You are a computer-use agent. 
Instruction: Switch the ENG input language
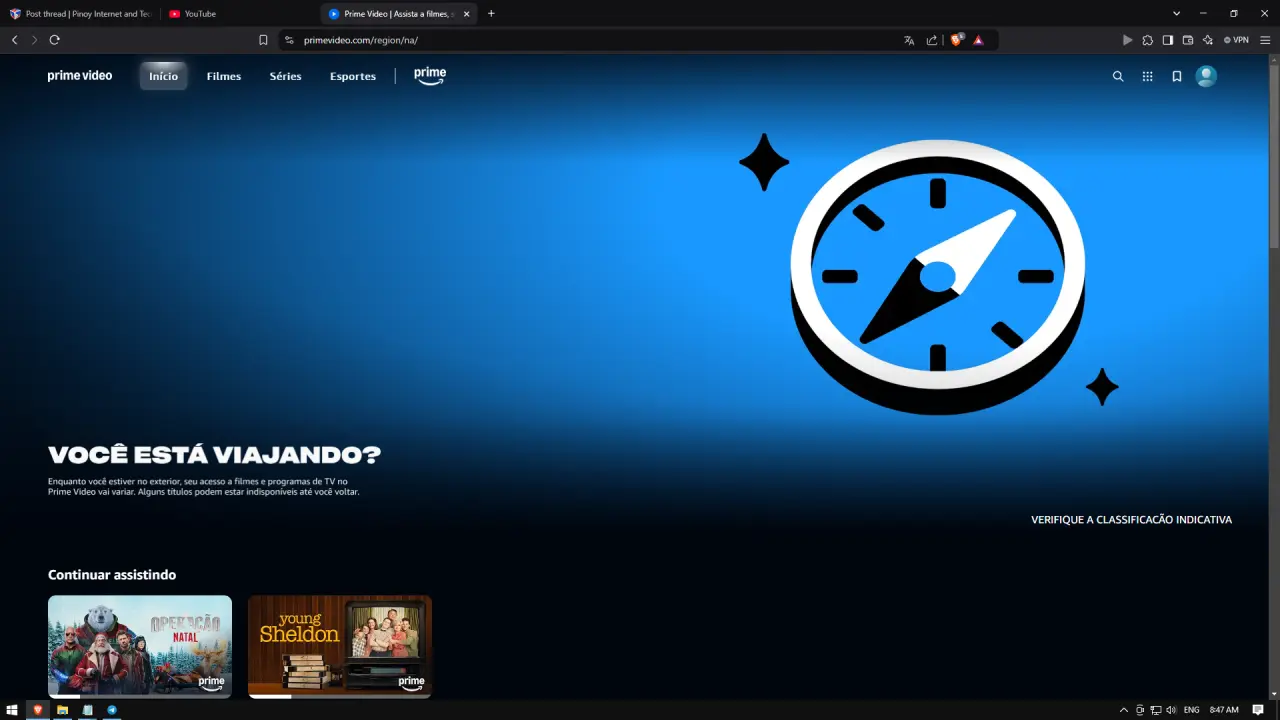(1191, 710)
